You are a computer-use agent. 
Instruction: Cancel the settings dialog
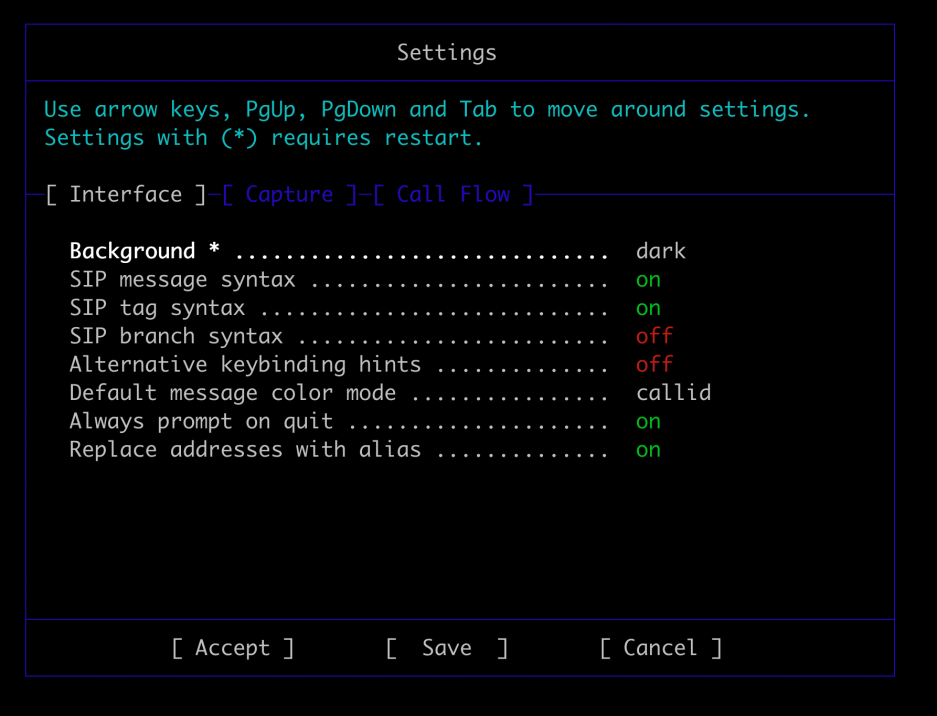coord(660,648)
